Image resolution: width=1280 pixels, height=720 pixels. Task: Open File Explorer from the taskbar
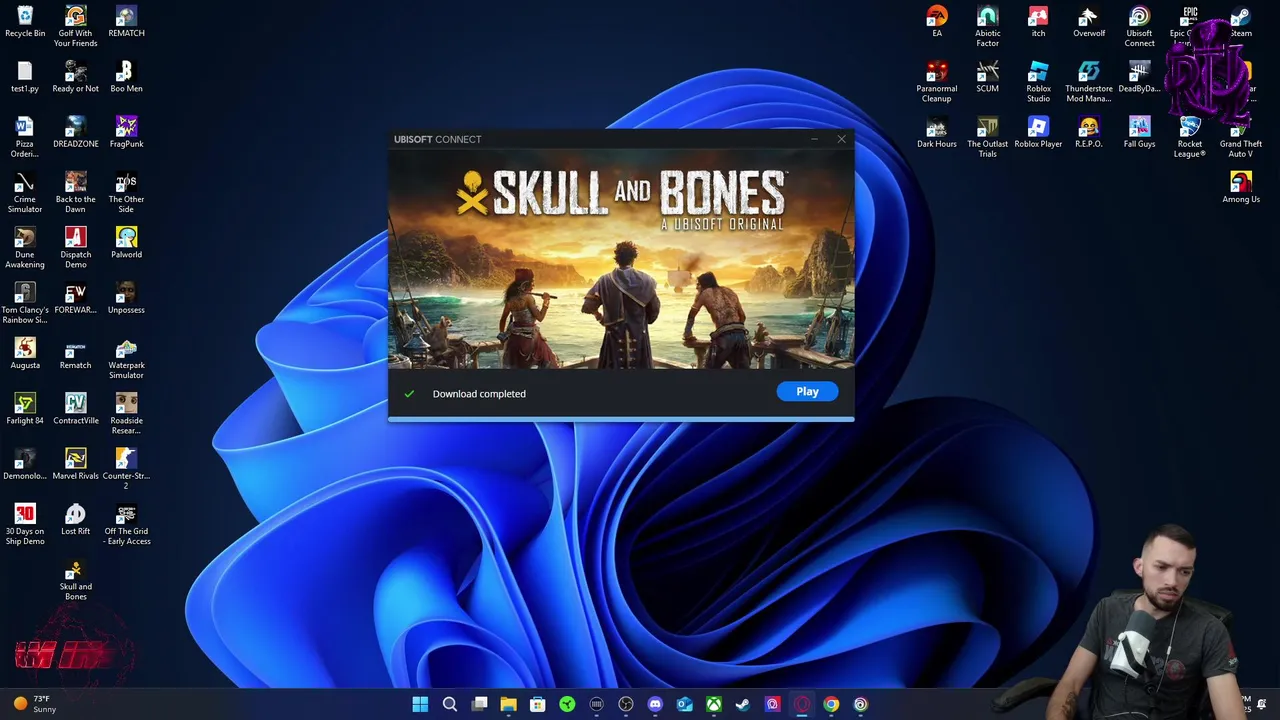tap(508, 704)
